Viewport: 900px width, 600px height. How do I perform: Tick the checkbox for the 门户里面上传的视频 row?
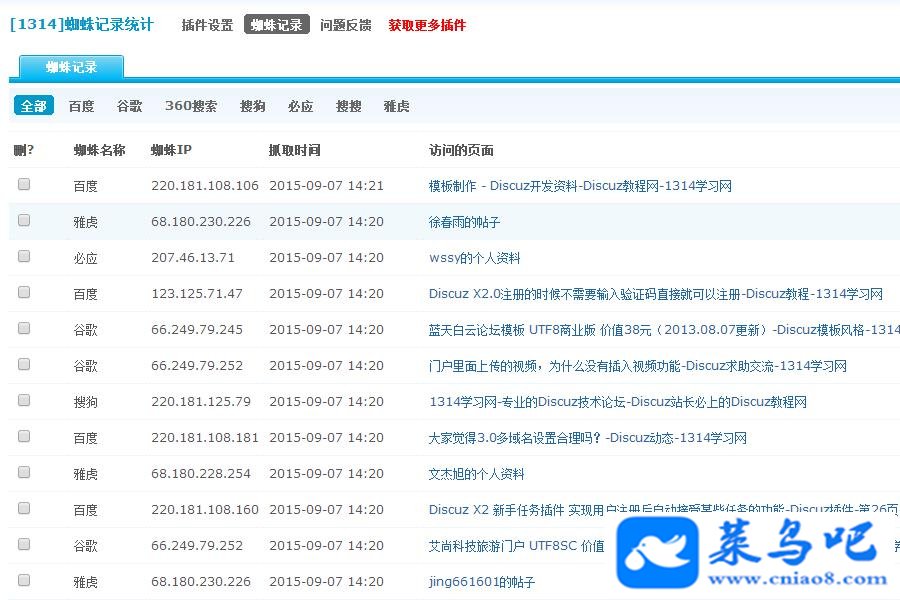click(24, 364)
